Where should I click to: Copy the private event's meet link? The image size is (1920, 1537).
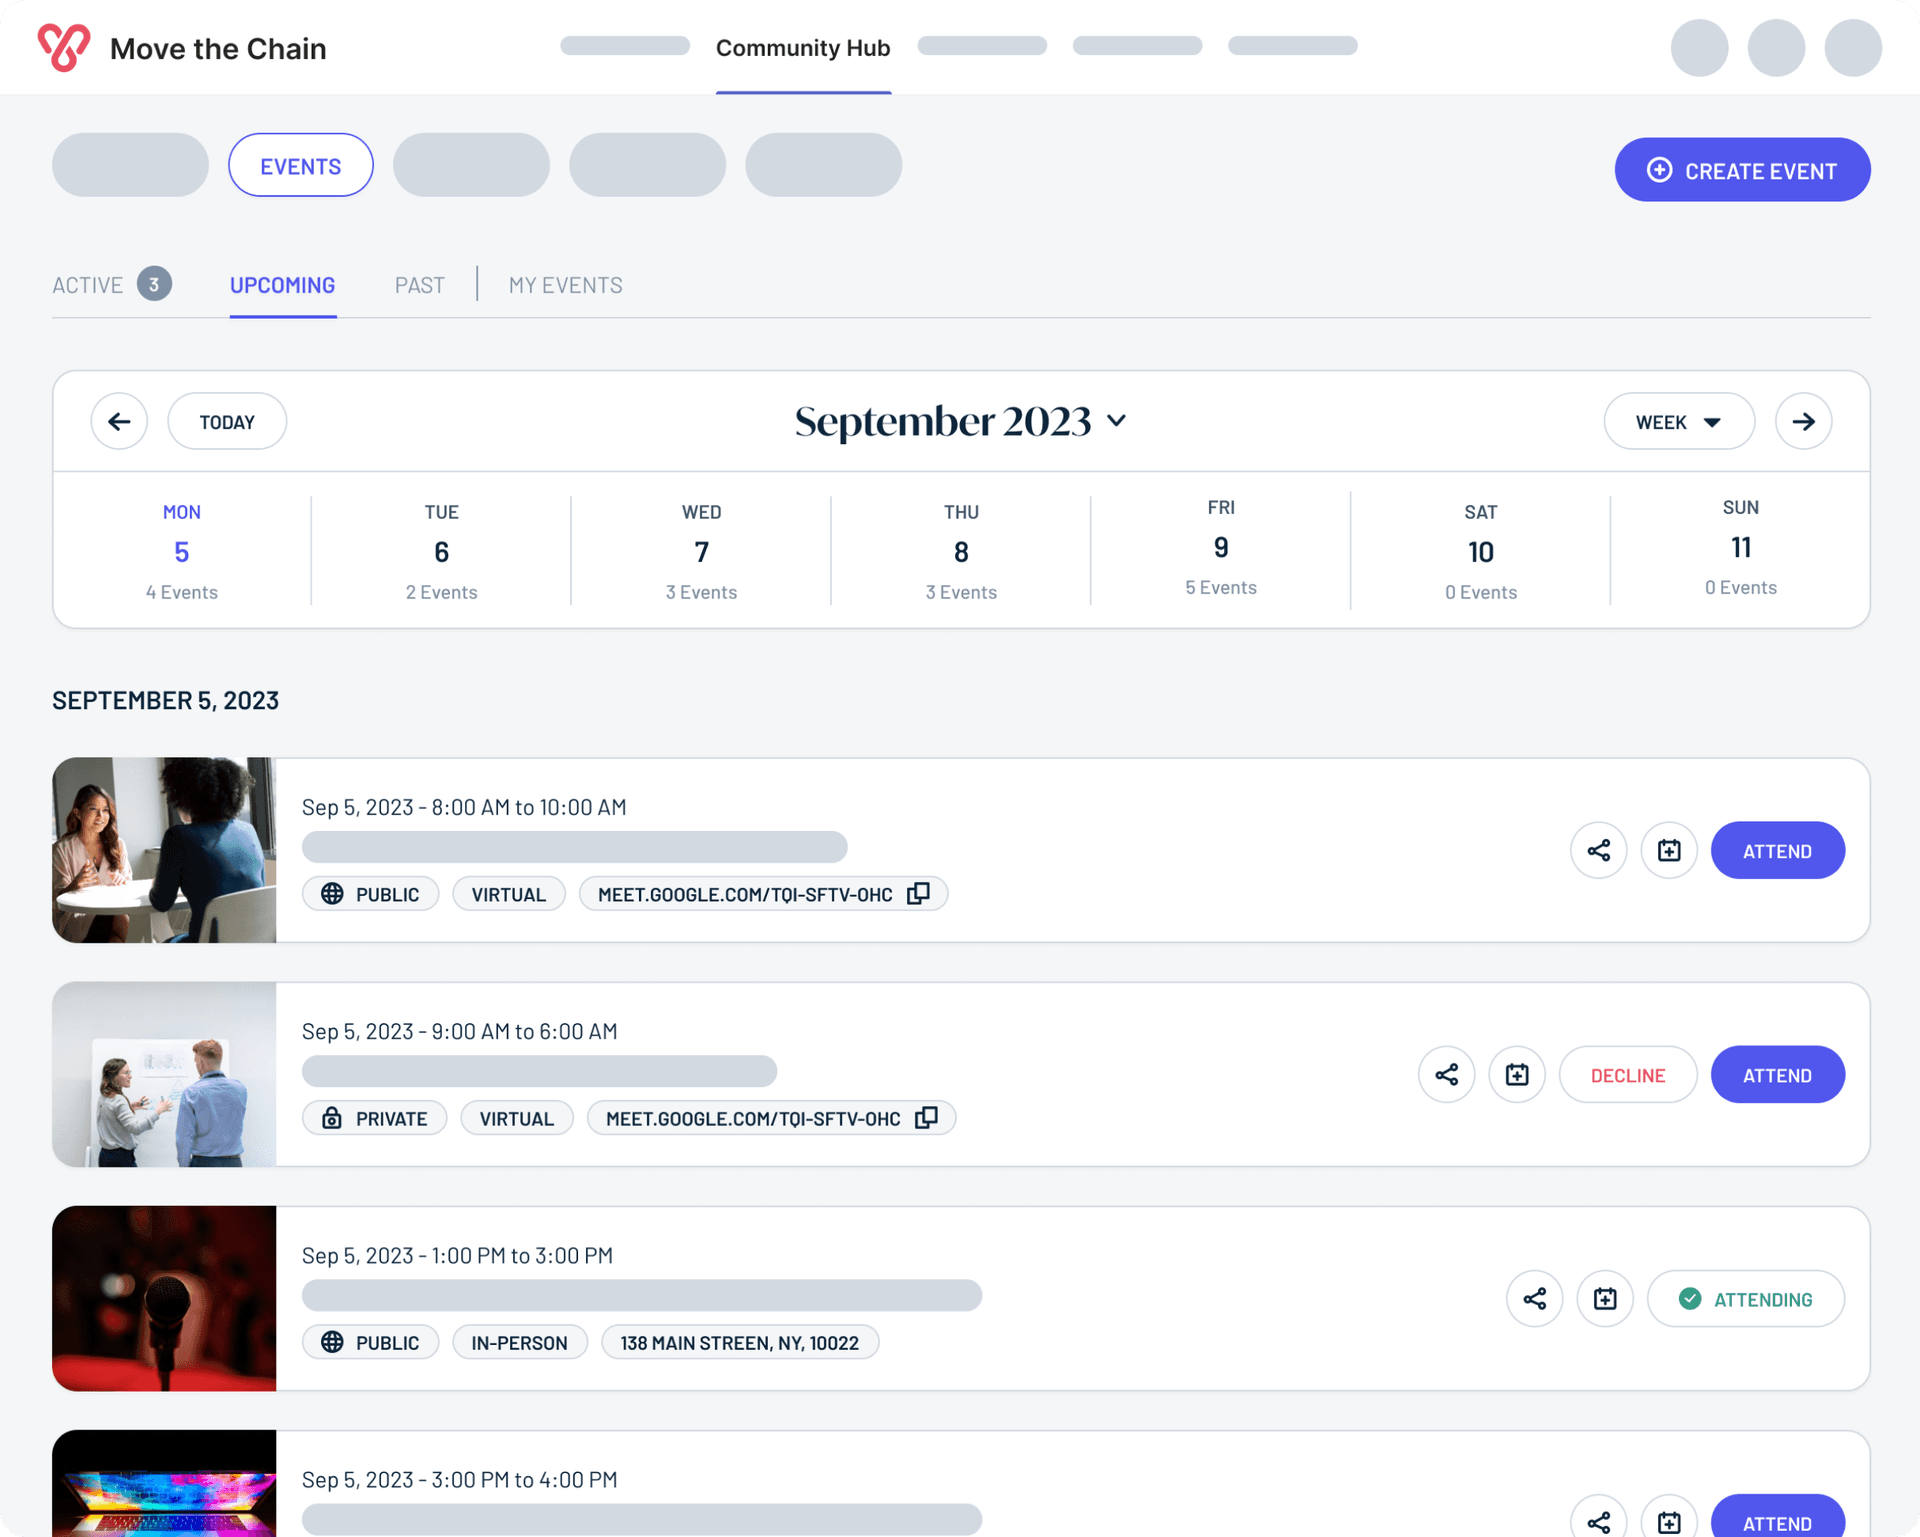click(926, 1117)
